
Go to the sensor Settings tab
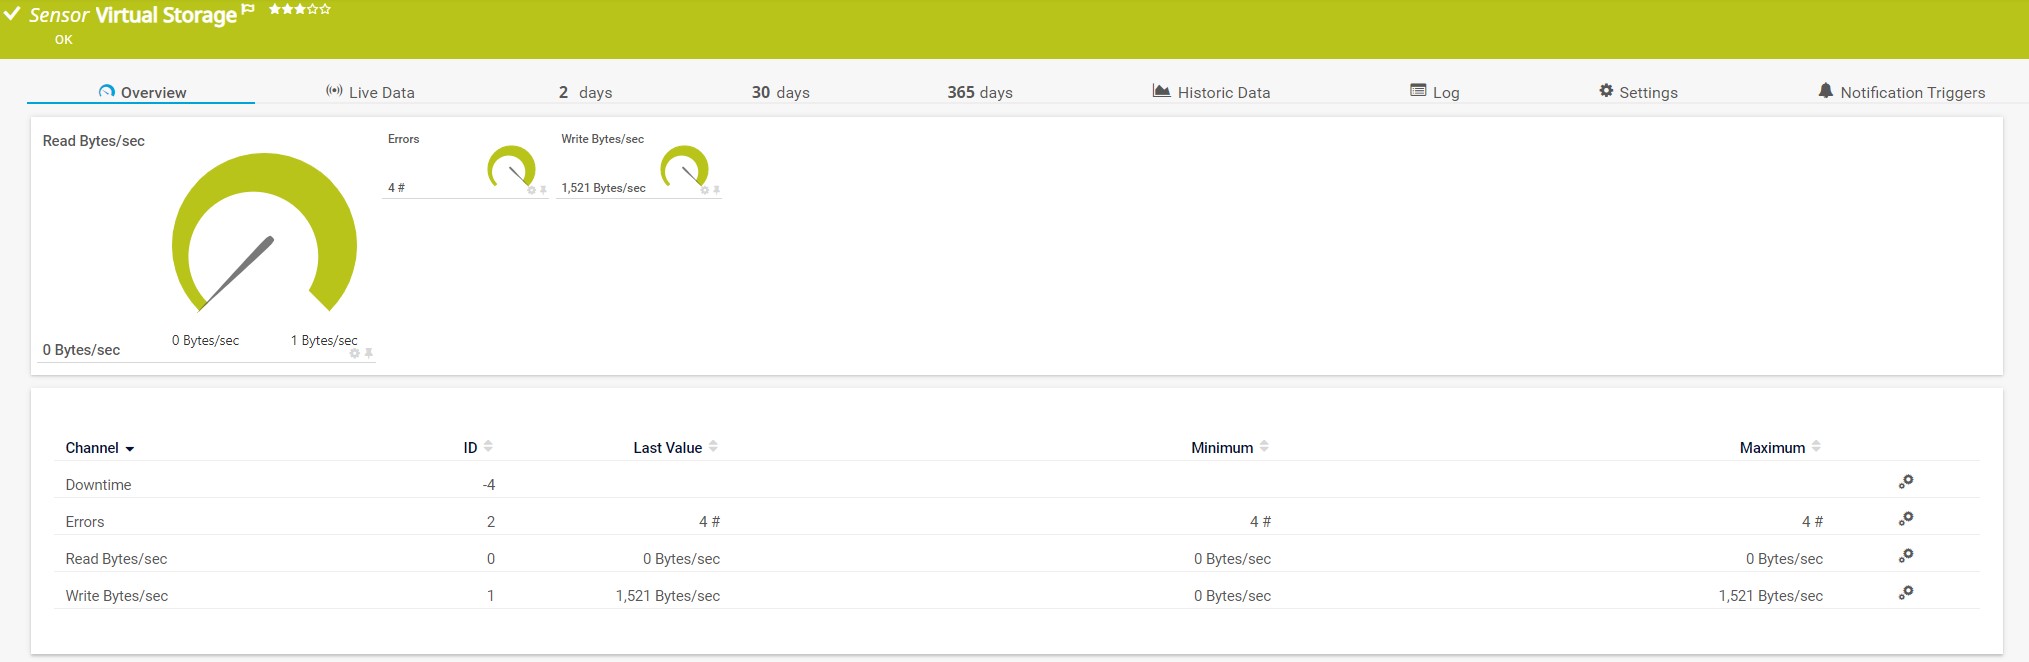tap(1638, 92)
